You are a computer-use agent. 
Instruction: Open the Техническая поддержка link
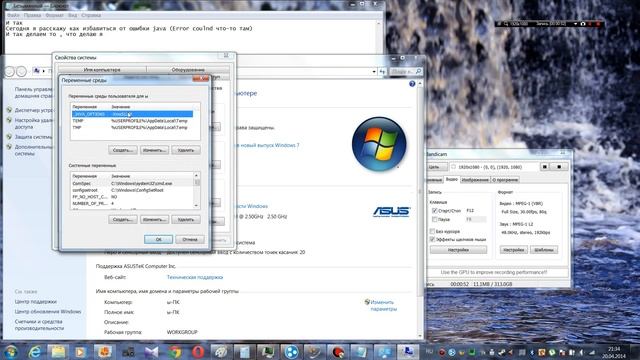pos(195,277)
